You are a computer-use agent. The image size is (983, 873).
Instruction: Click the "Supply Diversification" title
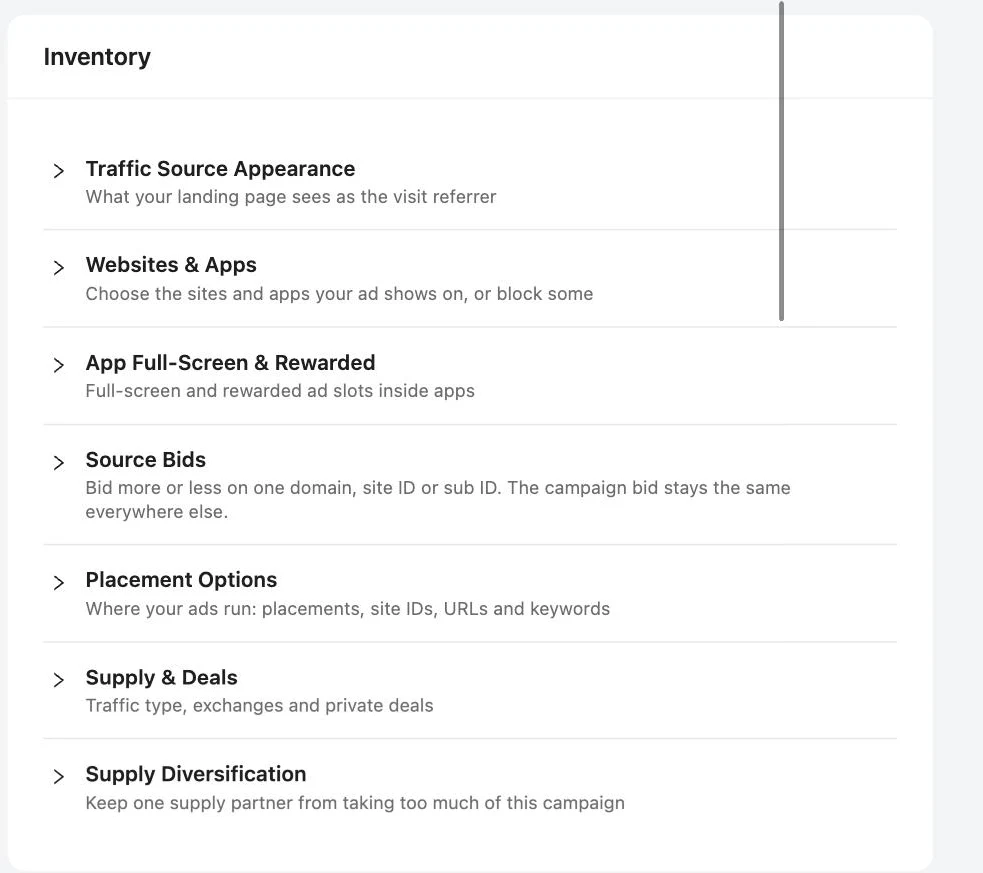[196, 774]
